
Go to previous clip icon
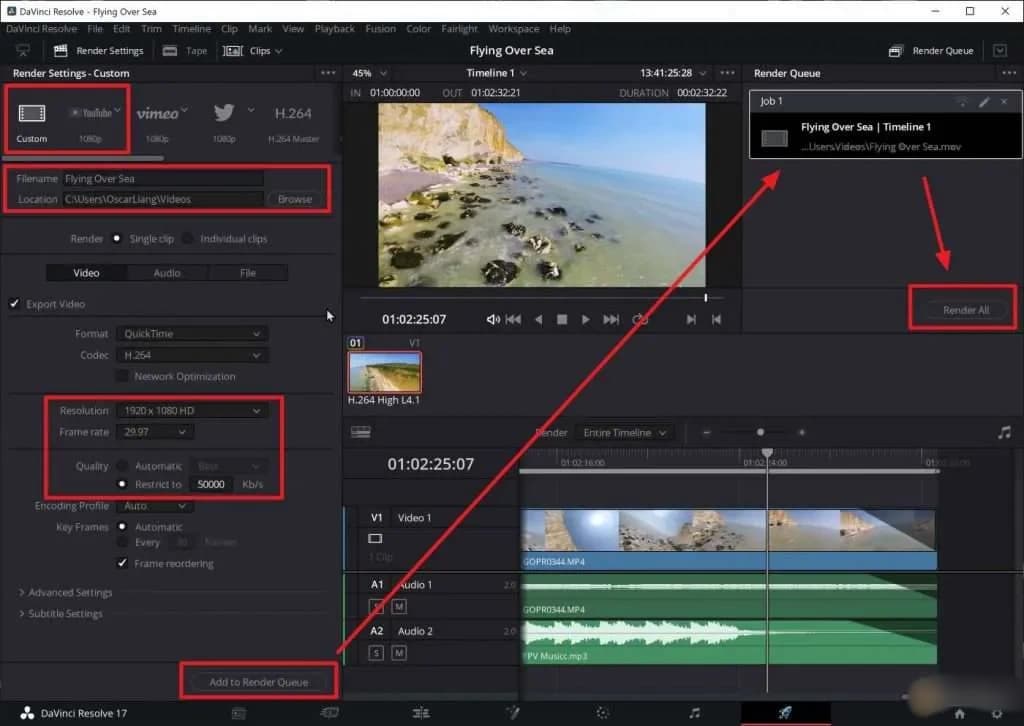click(x=716, y=319)
